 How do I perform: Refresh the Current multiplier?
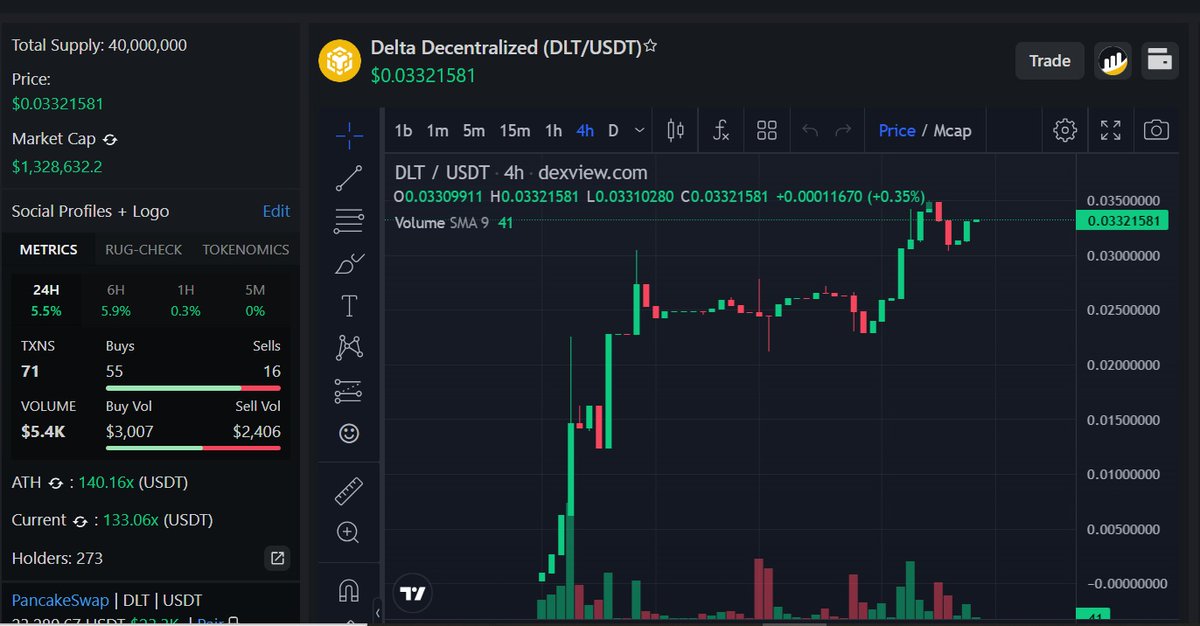pyautogui.click(x=81, y=521)
